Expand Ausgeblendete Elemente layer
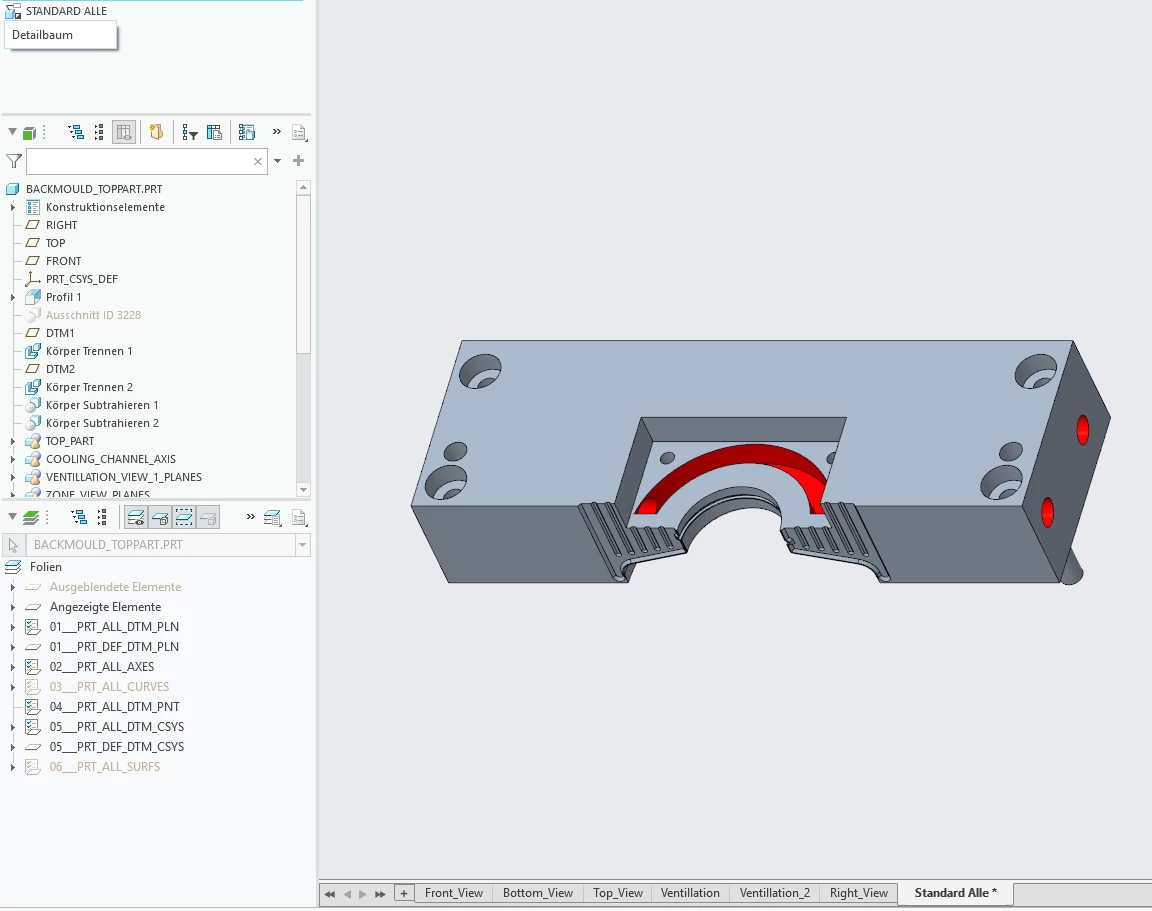This screenshot has width=1152, height=911. 12,587
